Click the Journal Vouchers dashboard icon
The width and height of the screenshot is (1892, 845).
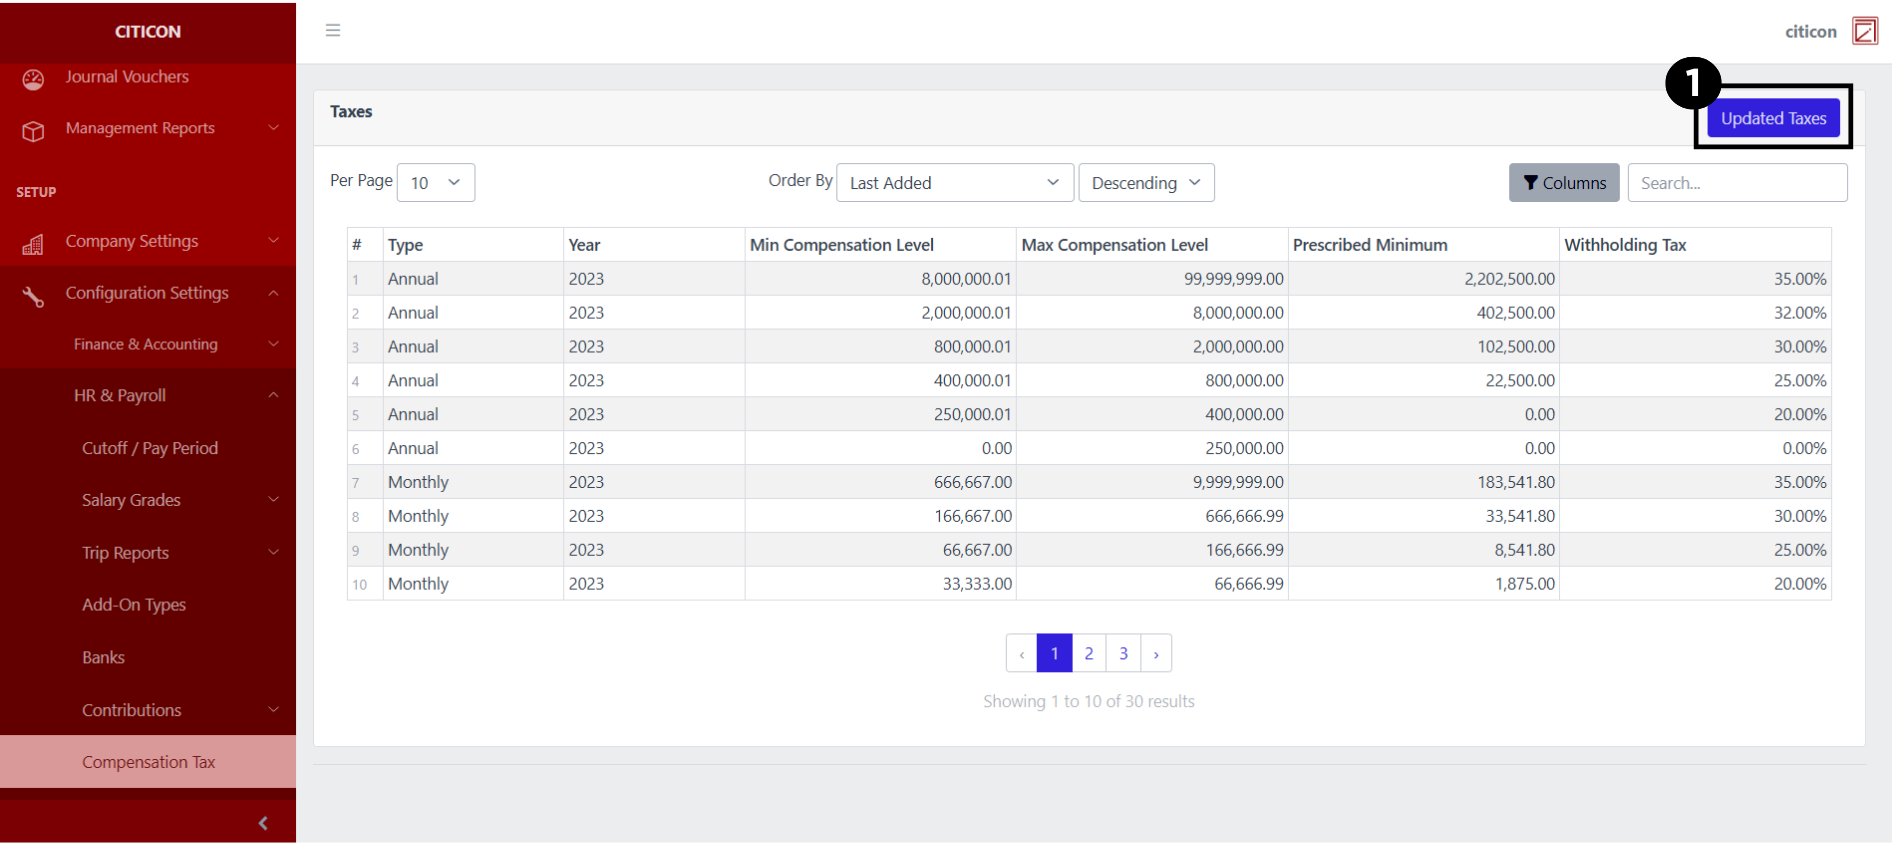point(33,79)
